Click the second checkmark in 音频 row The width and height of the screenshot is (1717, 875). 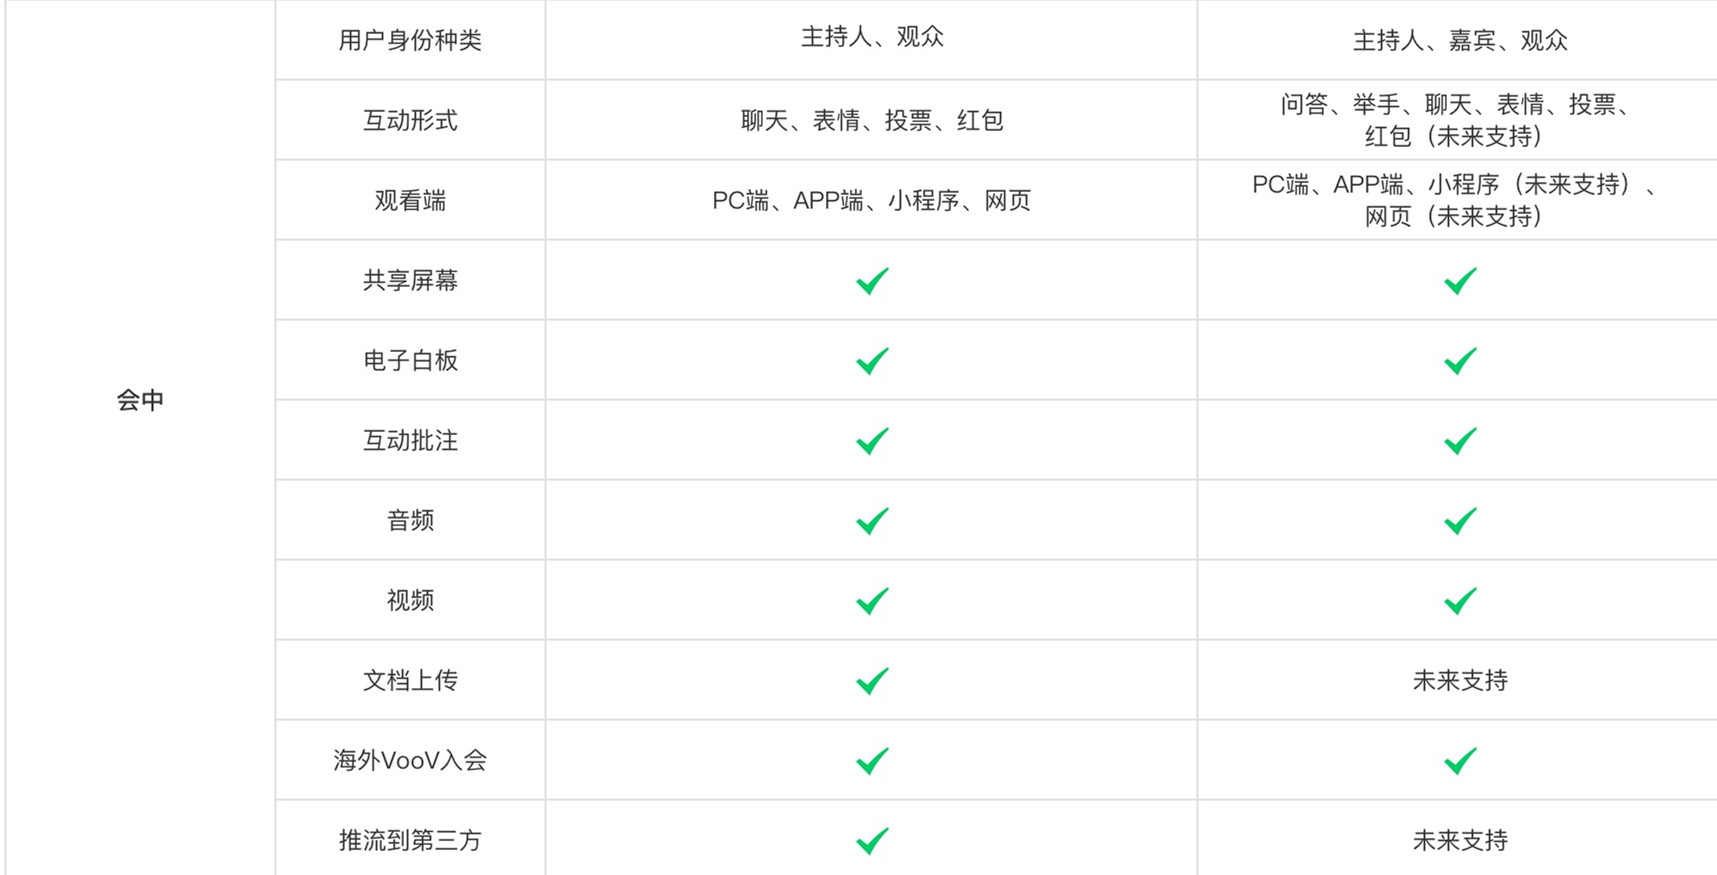[1460, 521]
